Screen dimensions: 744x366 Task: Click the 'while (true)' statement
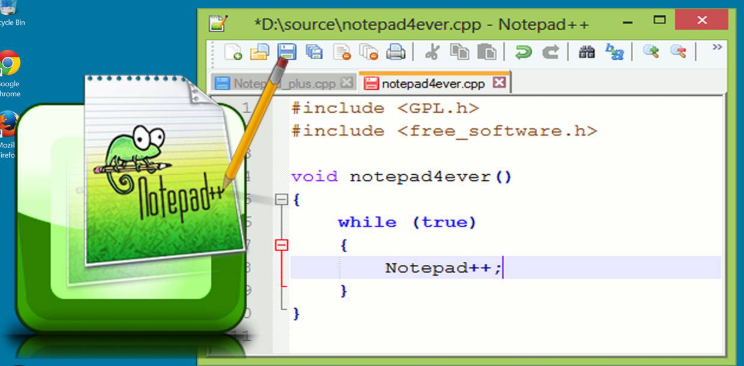point(407,223)
